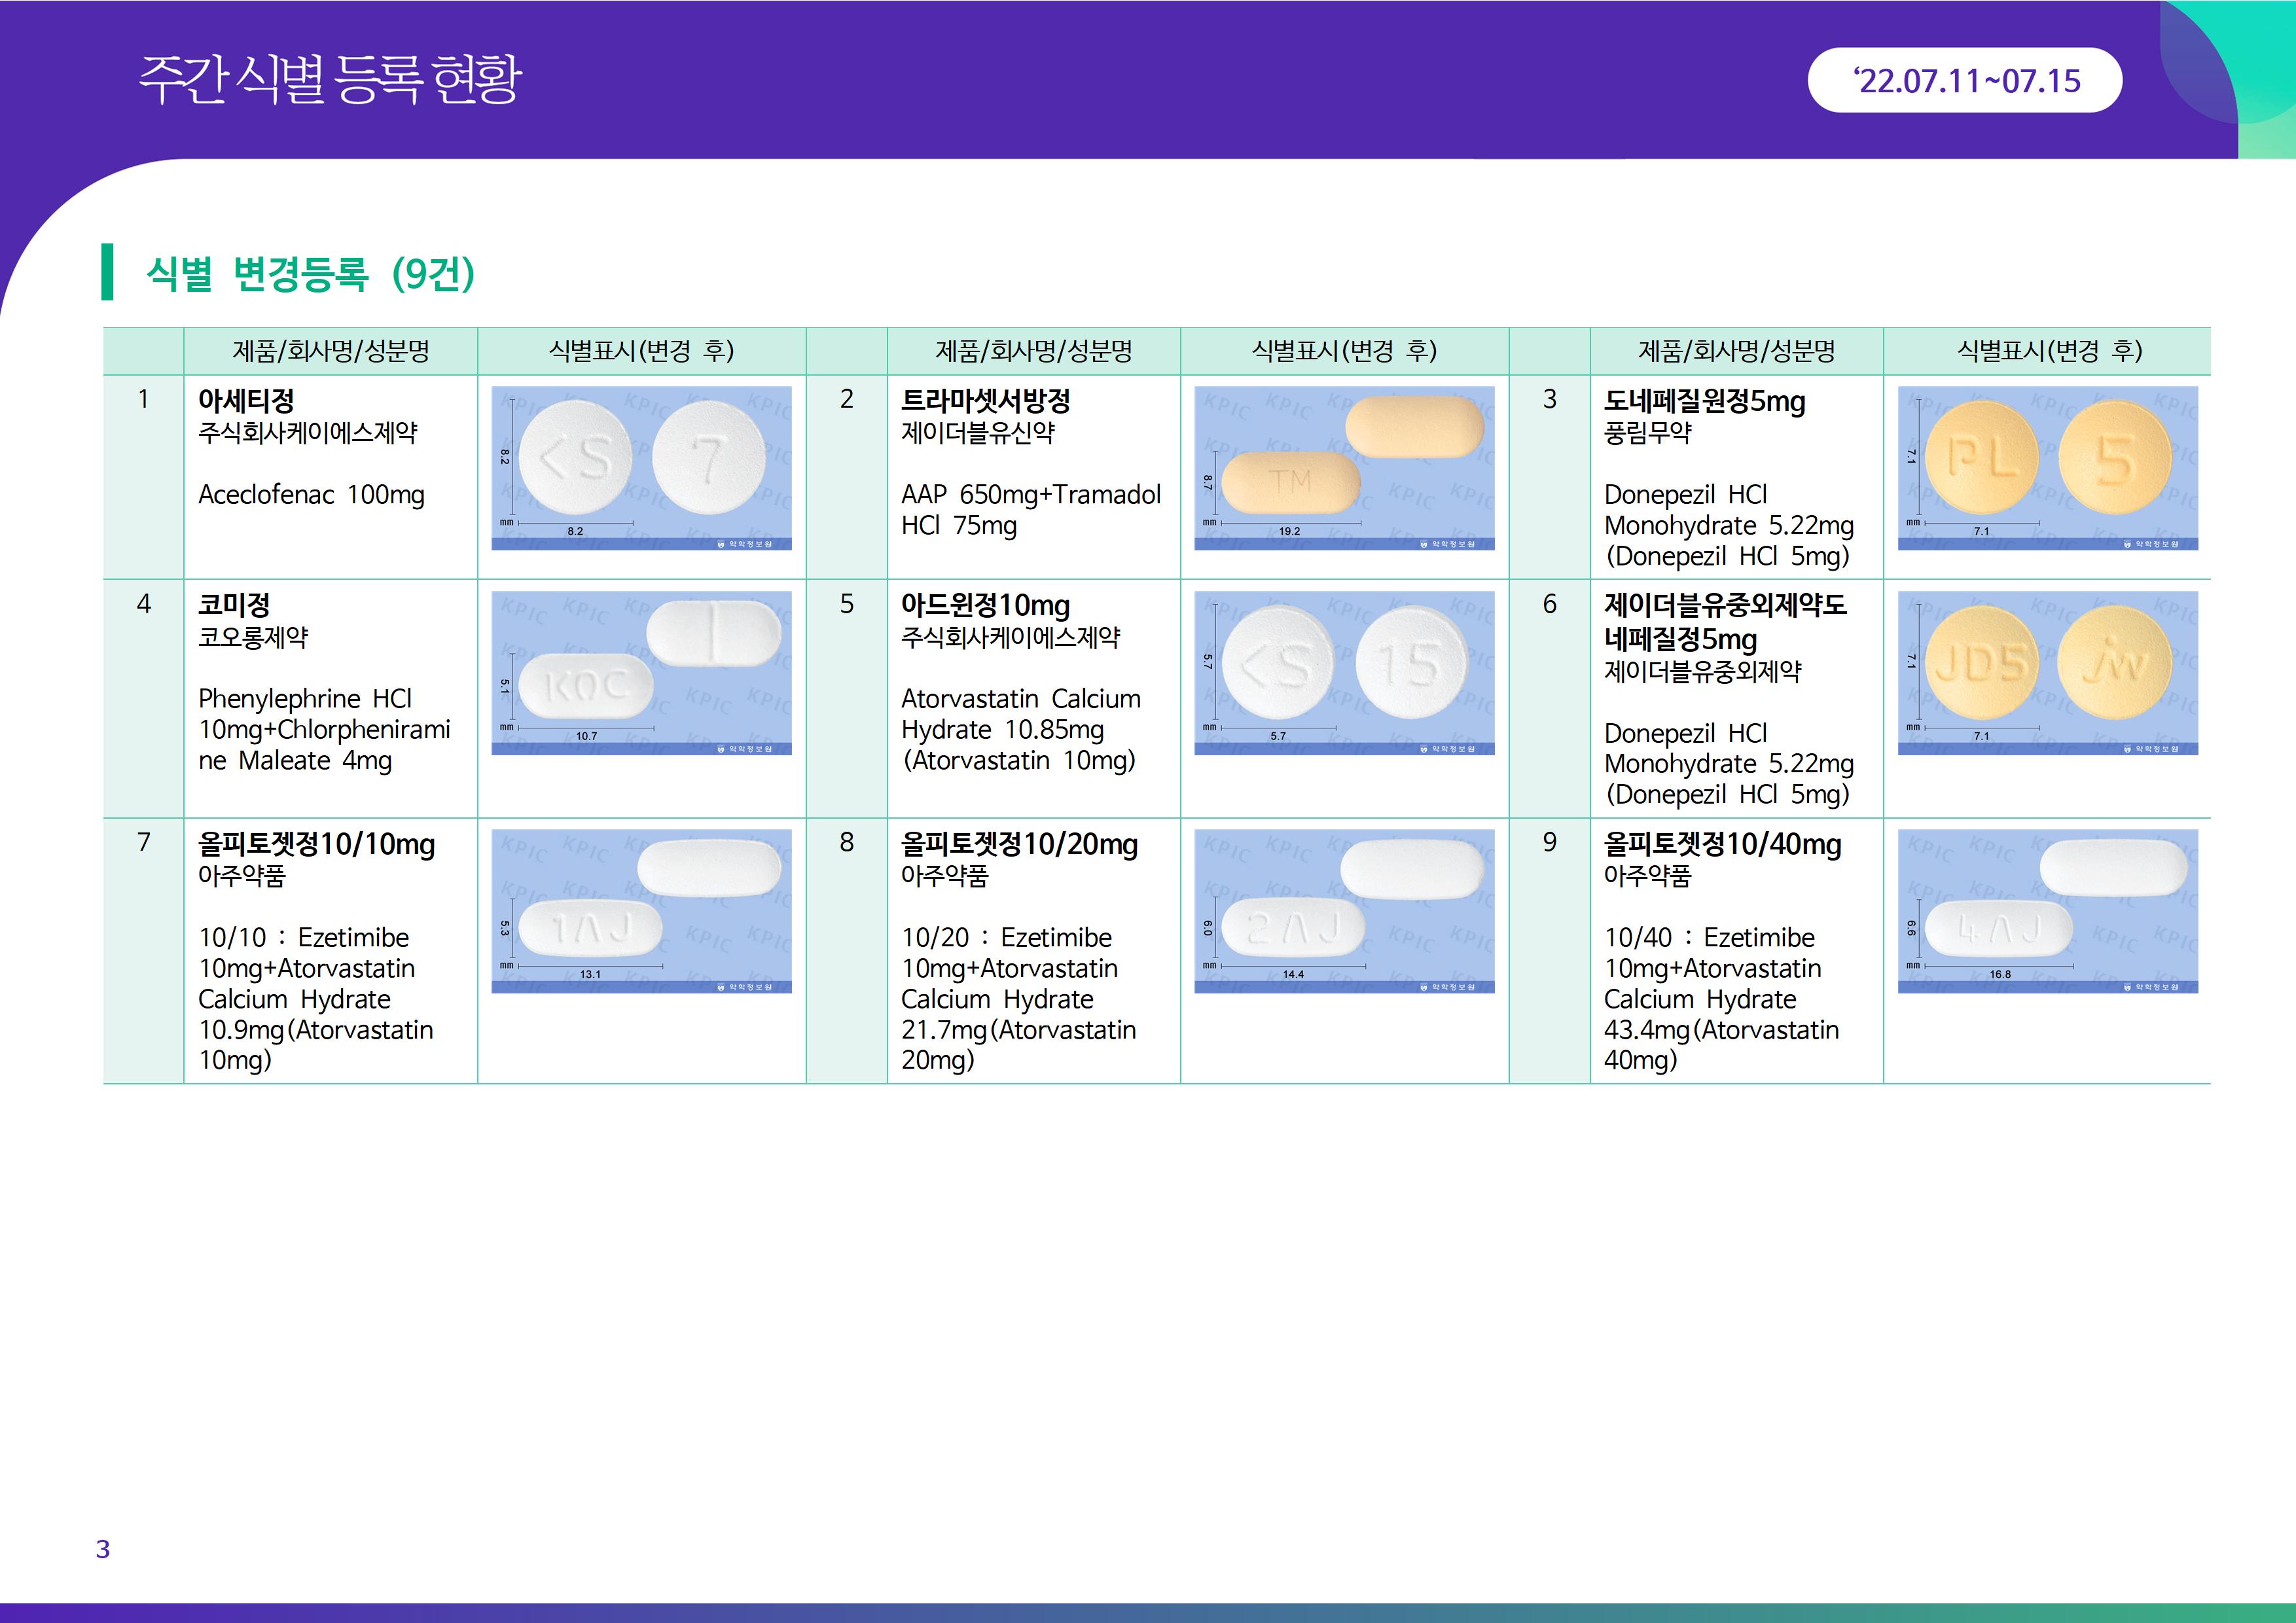This screenshot has height=1623, width=2296.
Task: Click the Aceclofenac 100mg ingredient text
Action: (x=311, y=495)
